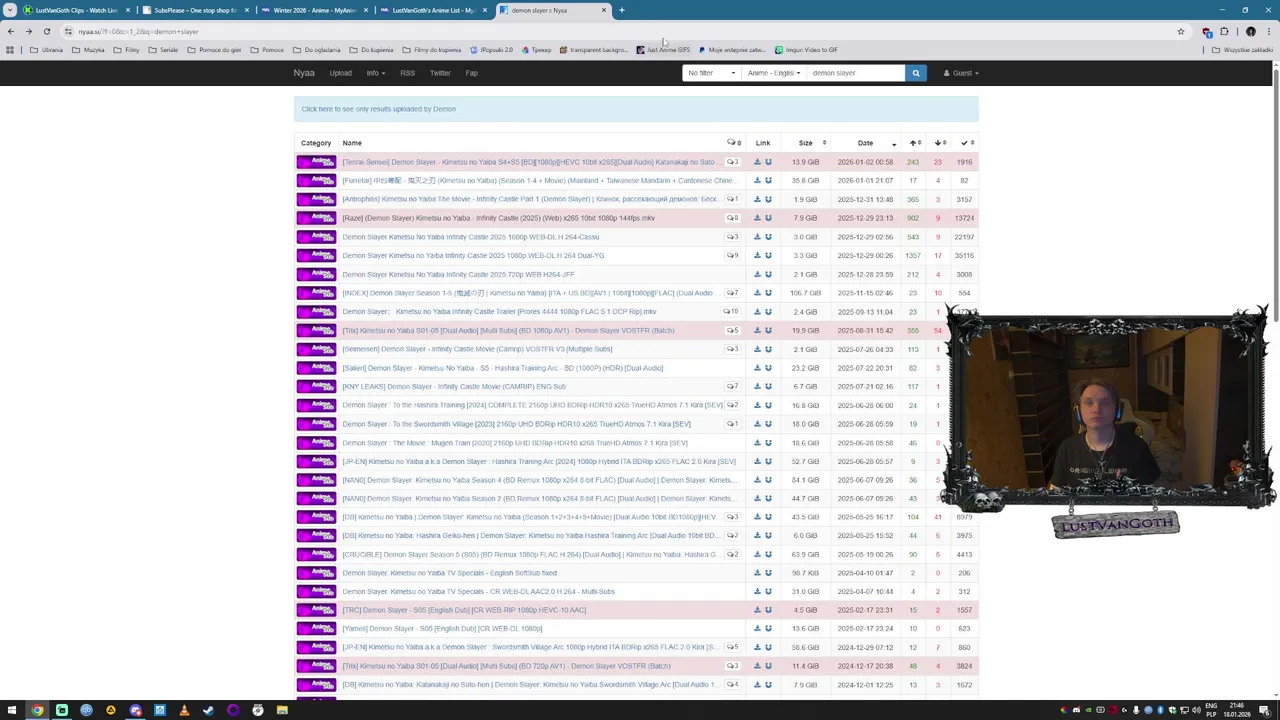Open Upload in Nyaa navbar

[340, 73]
